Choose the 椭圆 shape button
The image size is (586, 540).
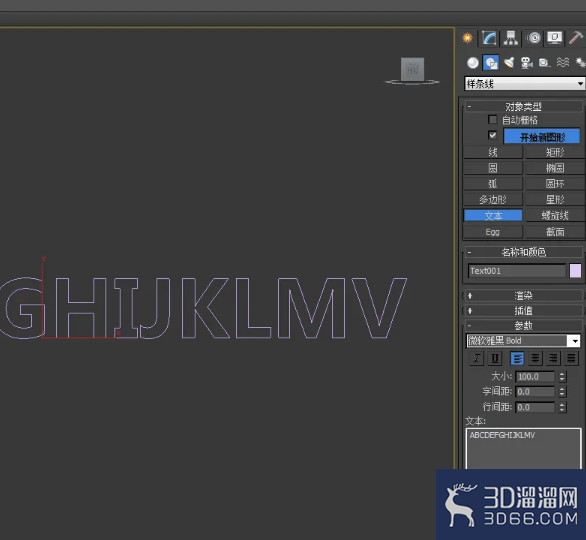point(555,168)
